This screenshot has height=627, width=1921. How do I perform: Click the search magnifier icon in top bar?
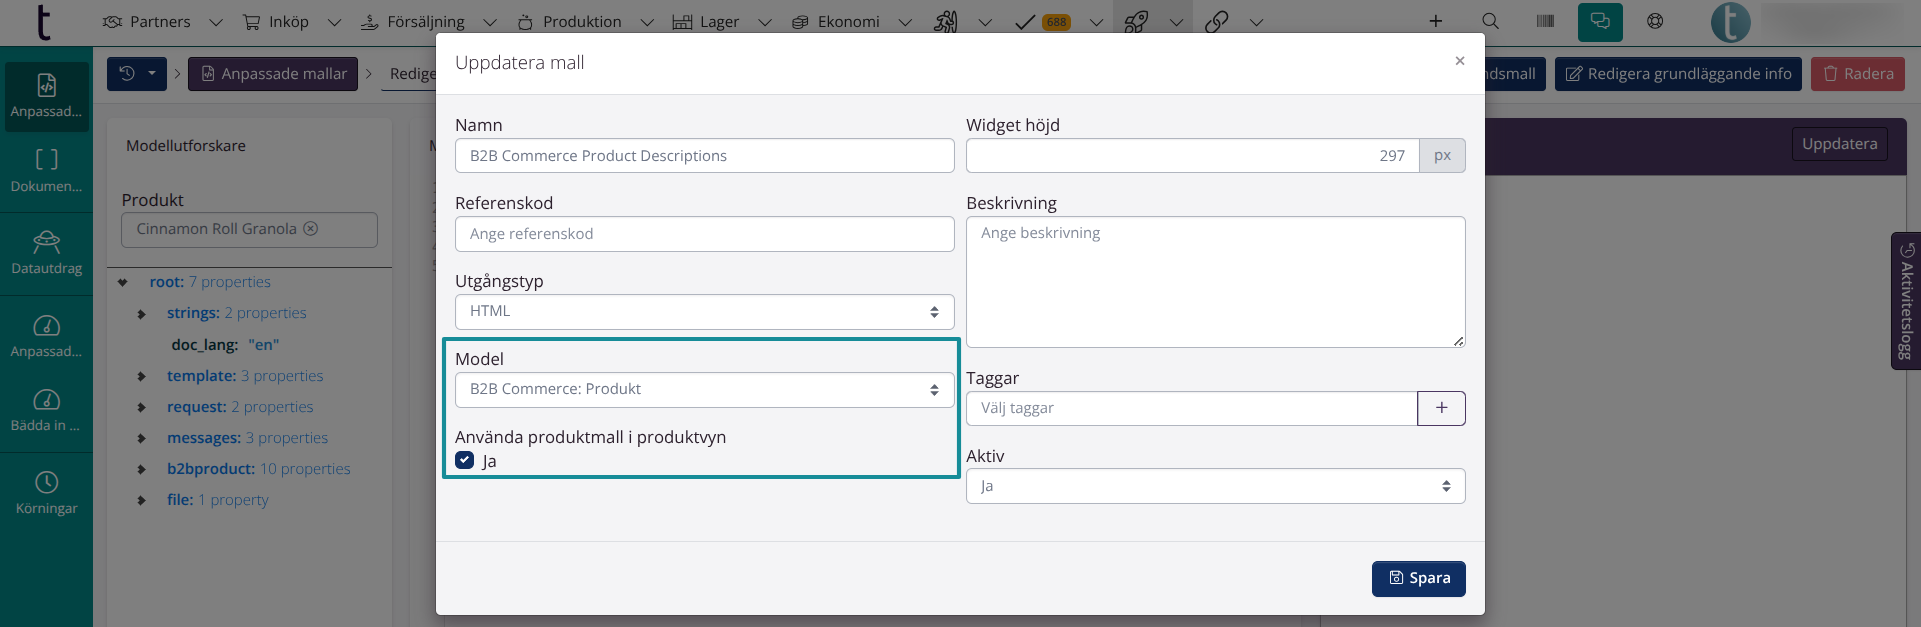point(1490,21)
